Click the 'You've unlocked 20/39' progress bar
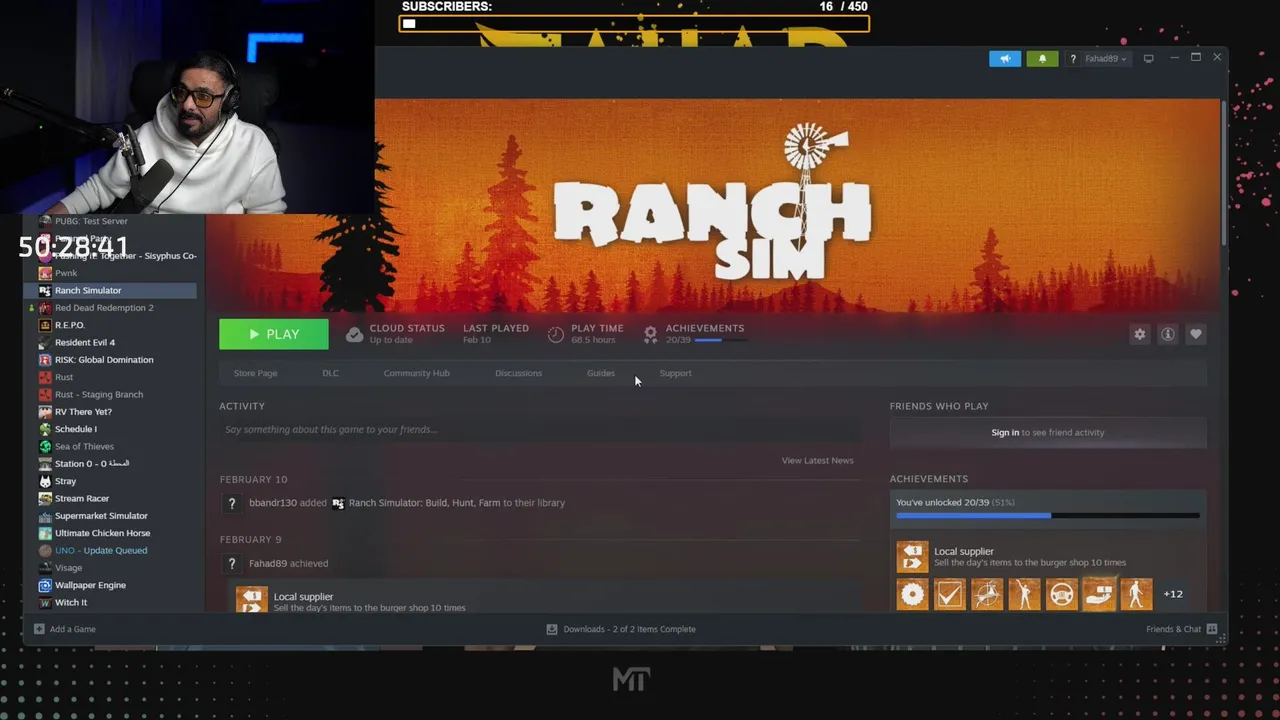 (x=1047, y=516)
